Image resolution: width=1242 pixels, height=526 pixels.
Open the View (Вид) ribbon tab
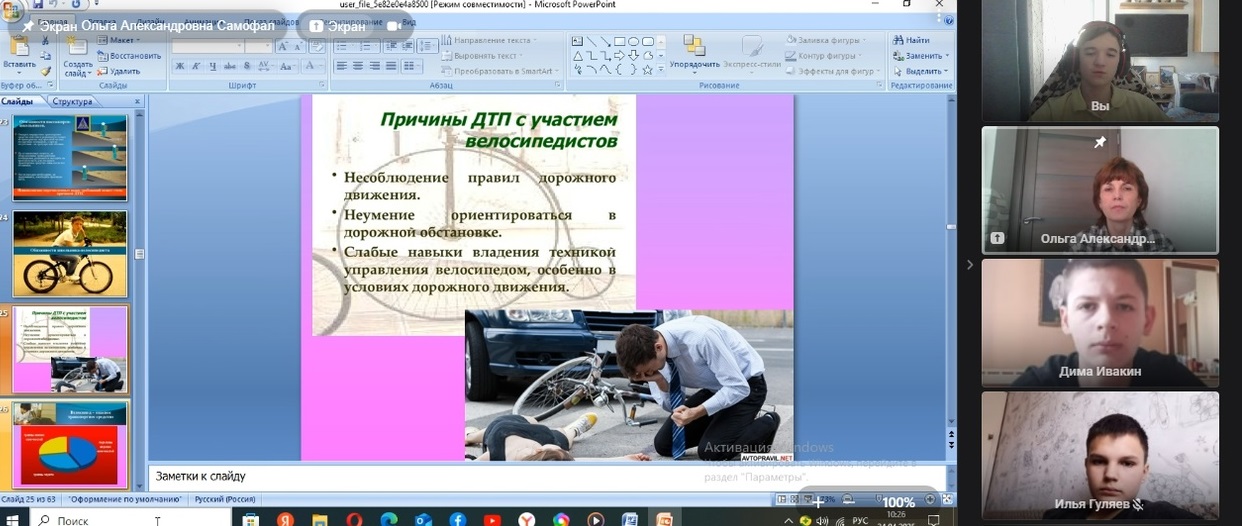[x=409, y=22]
